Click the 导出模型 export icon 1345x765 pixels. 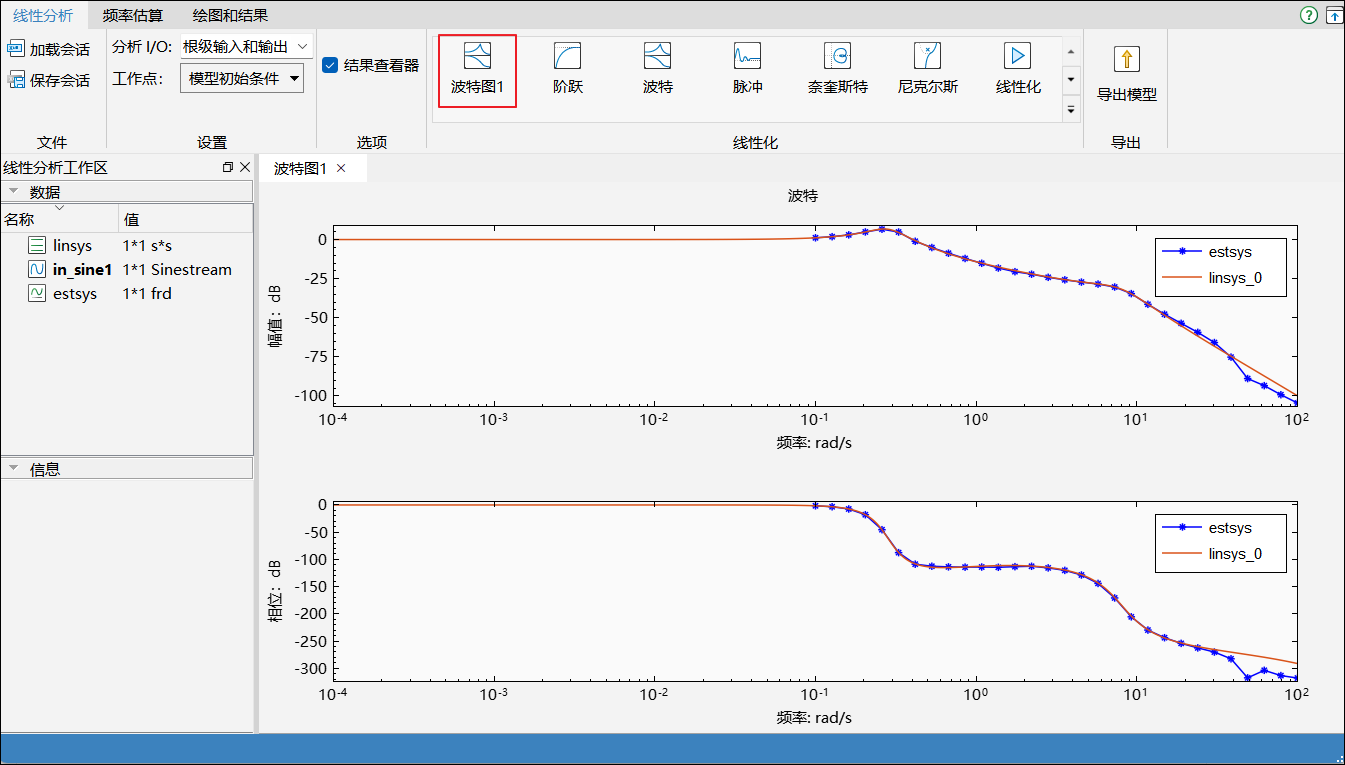(1126, 60)
